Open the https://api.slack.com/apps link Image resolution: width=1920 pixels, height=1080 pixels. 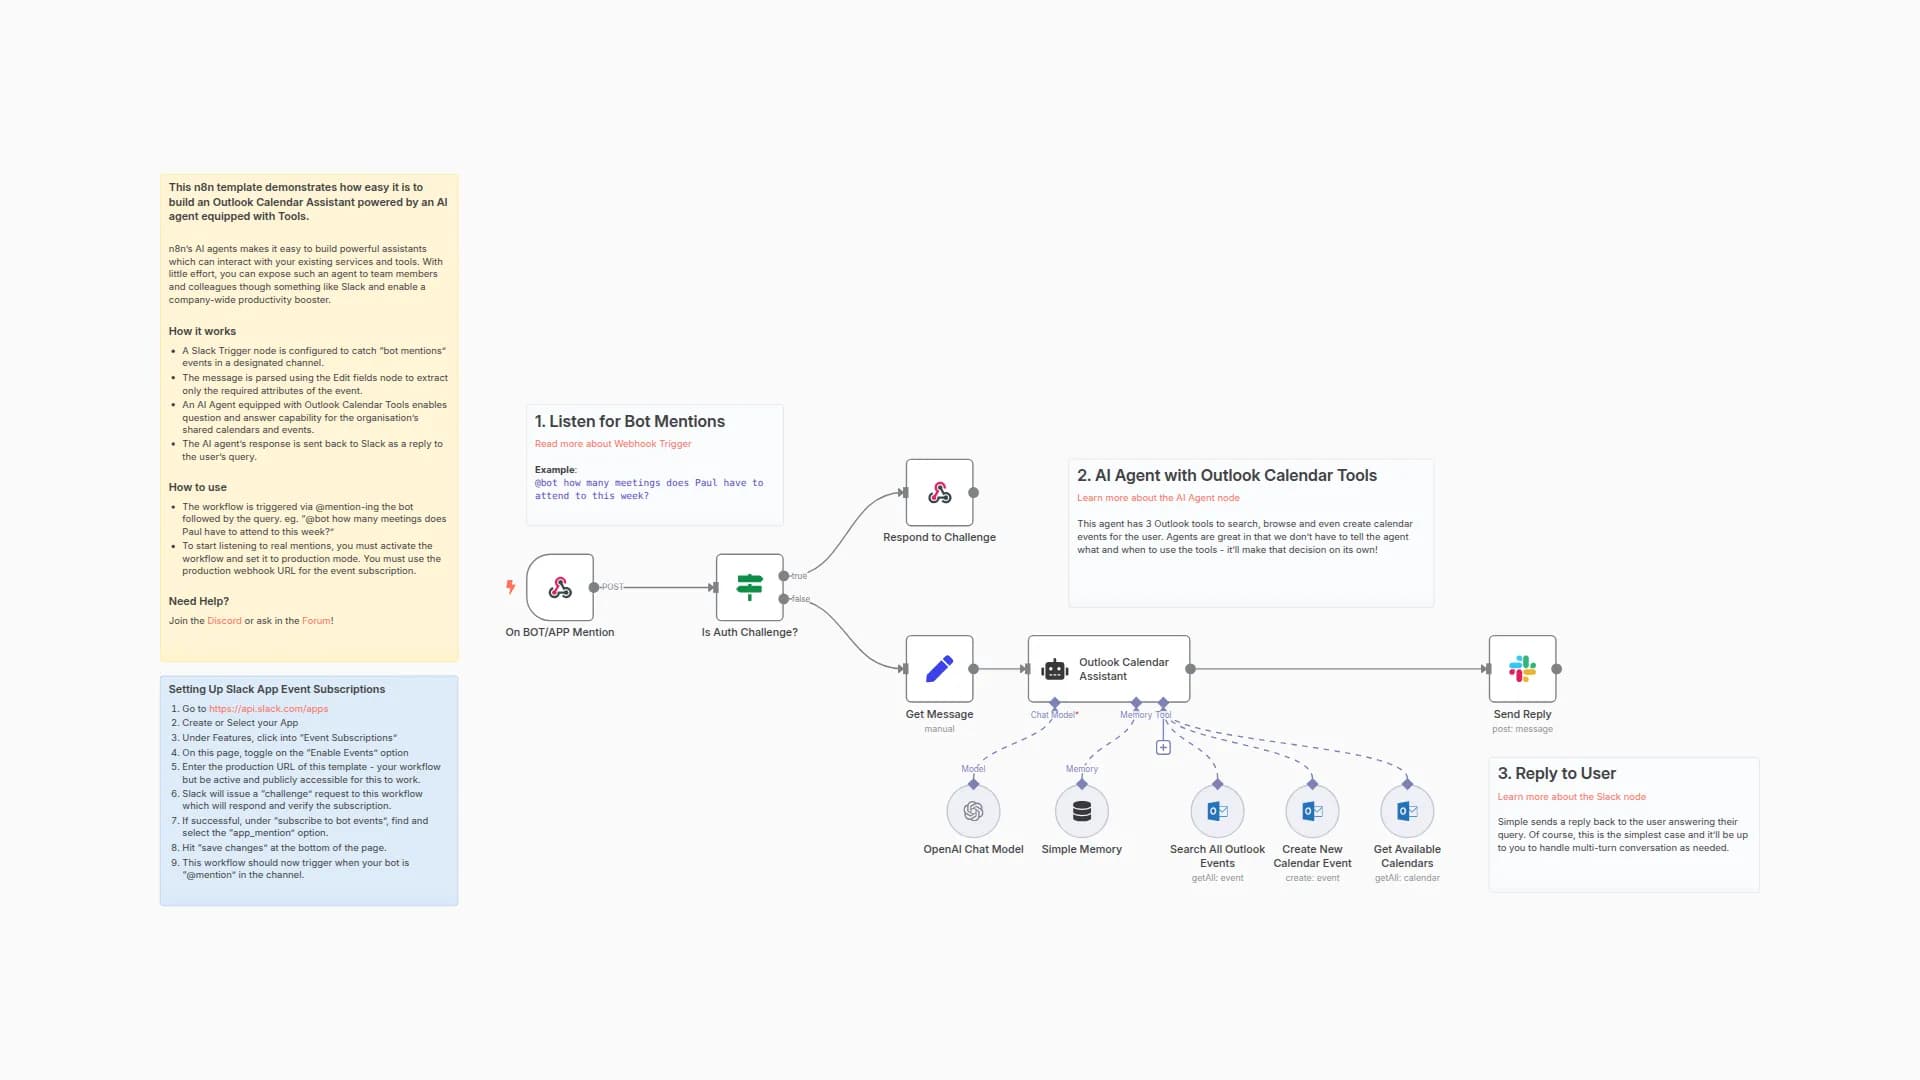point(268,709)
